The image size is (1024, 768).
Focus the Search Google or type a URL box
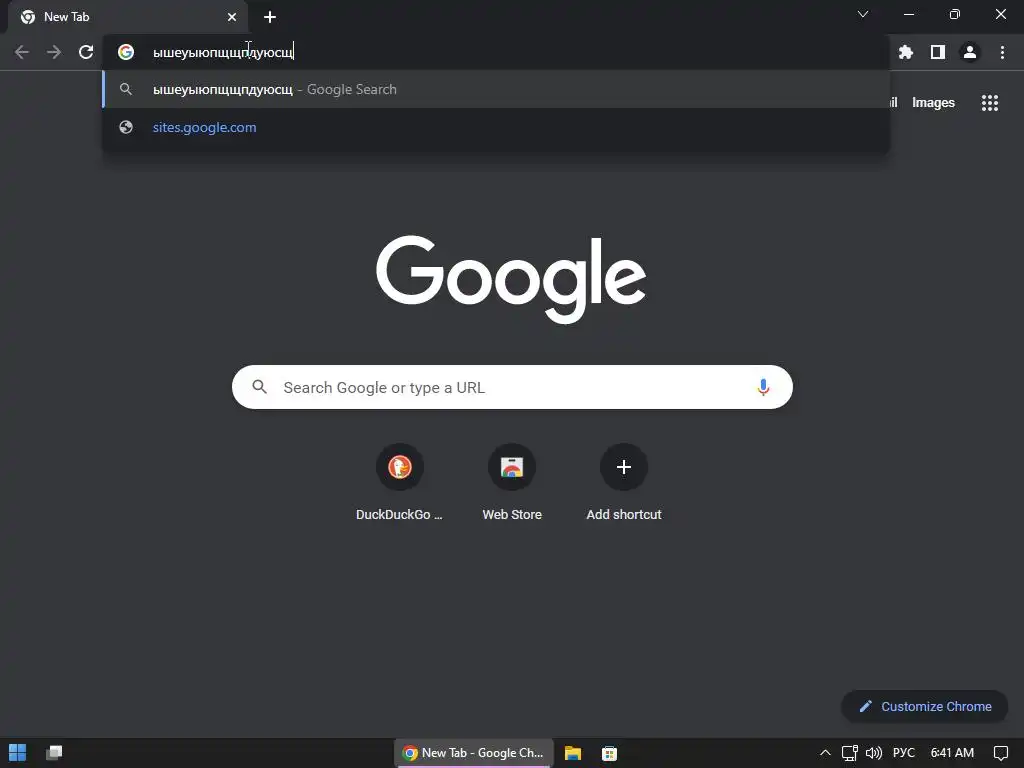512,387
